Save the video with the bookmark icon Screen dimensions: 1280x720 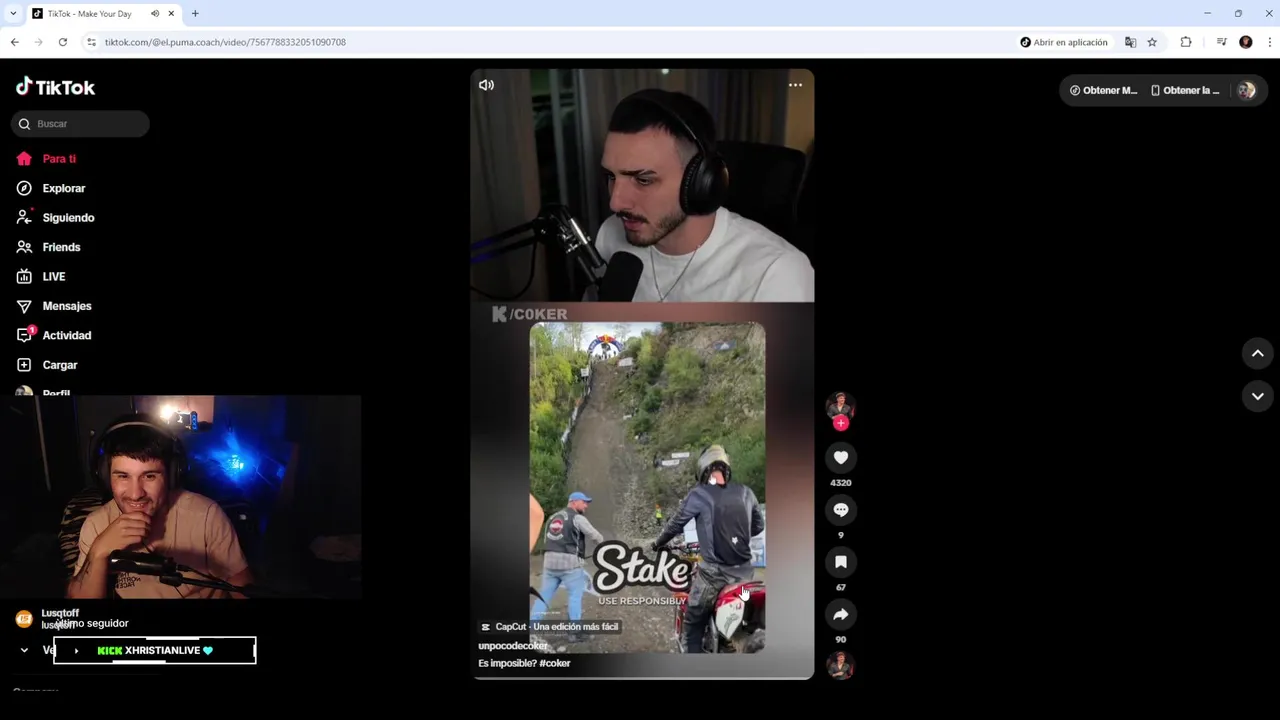click(841, 562)
